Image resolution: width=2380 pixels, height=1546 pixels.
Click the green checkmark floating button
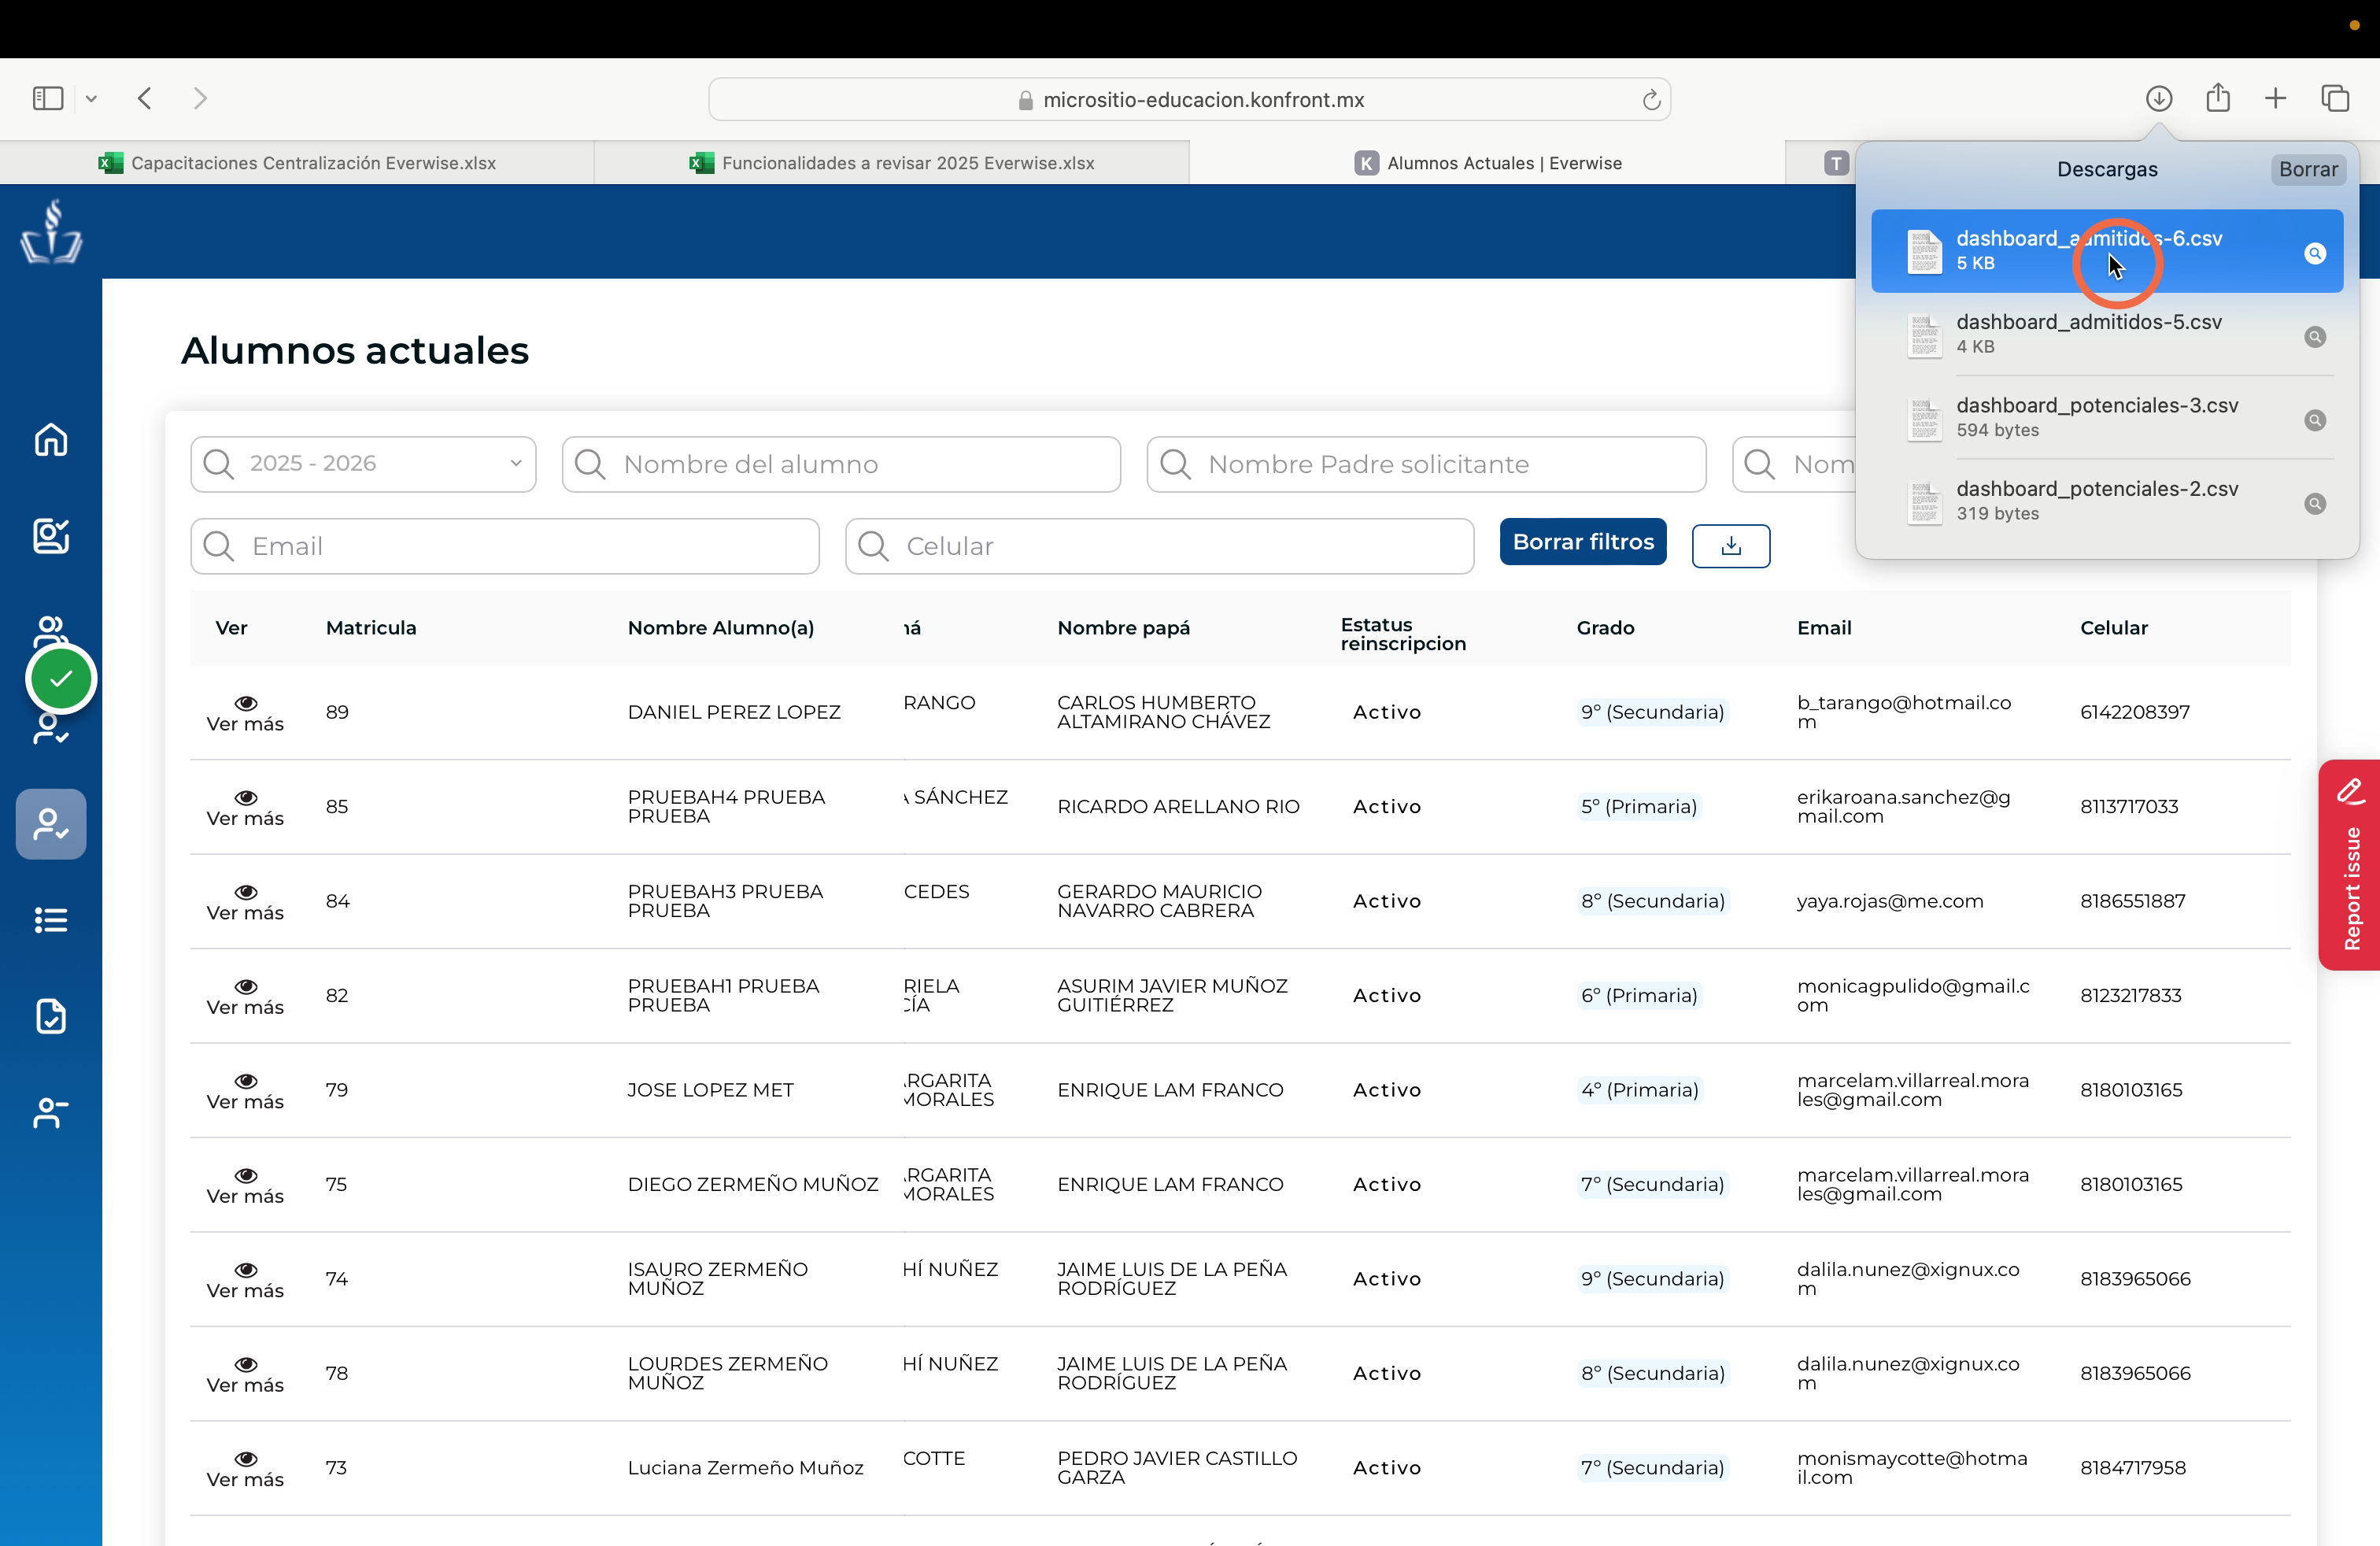(x=61, y=679)
